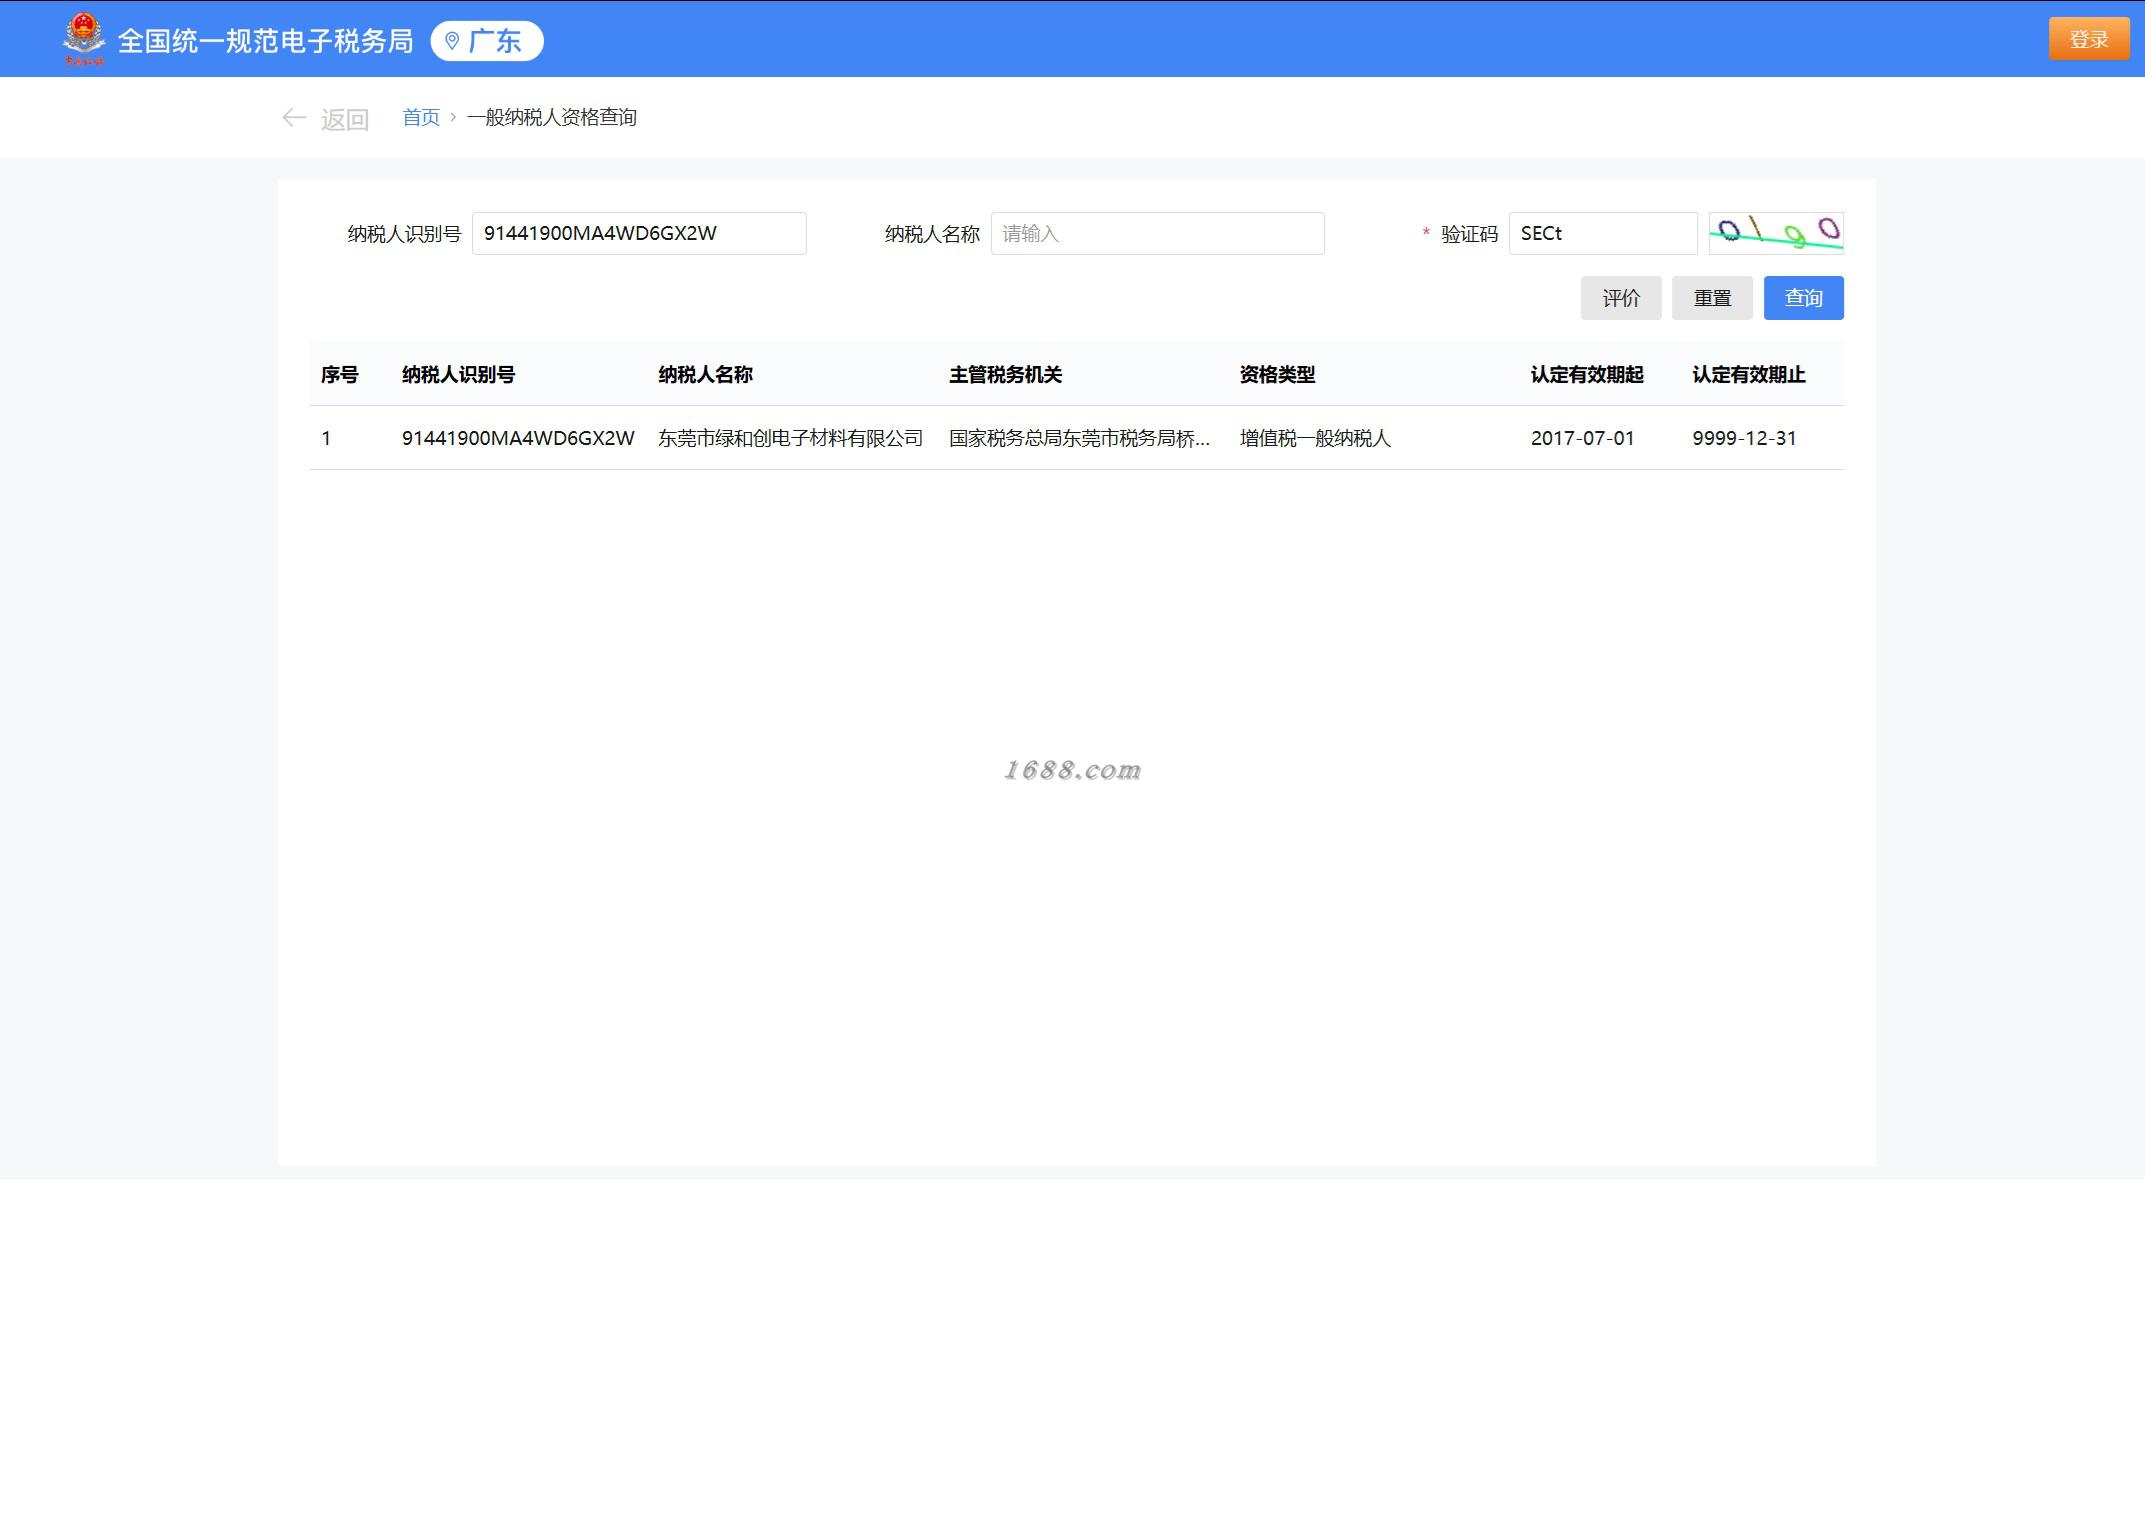Click the 一般纳税人资格查询 breadcrumb item
This screenshot has width=2145, height=1536.
tap(551, 118)
